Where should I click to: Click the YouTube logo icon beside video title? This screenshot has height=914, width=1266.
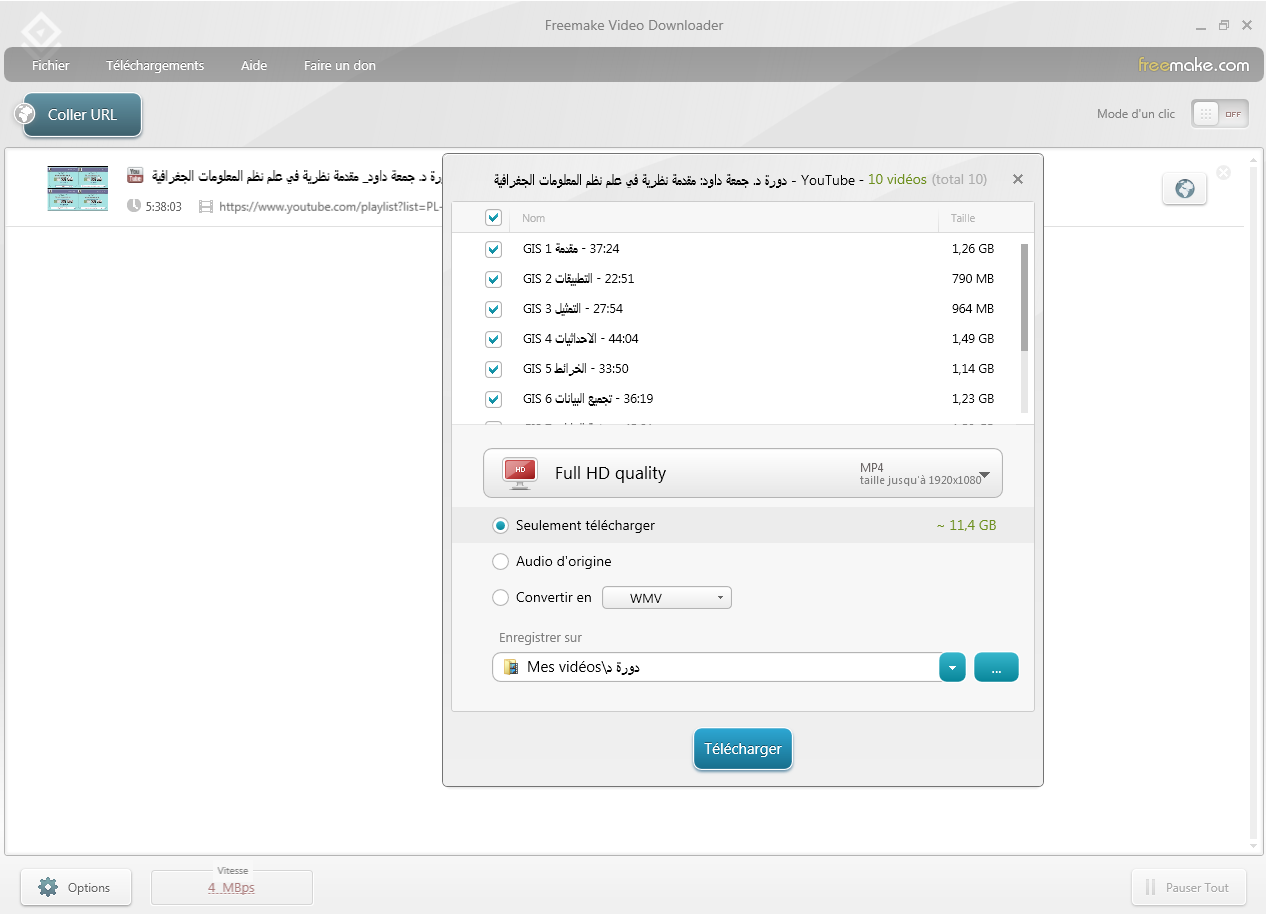(x=135, y=176)
